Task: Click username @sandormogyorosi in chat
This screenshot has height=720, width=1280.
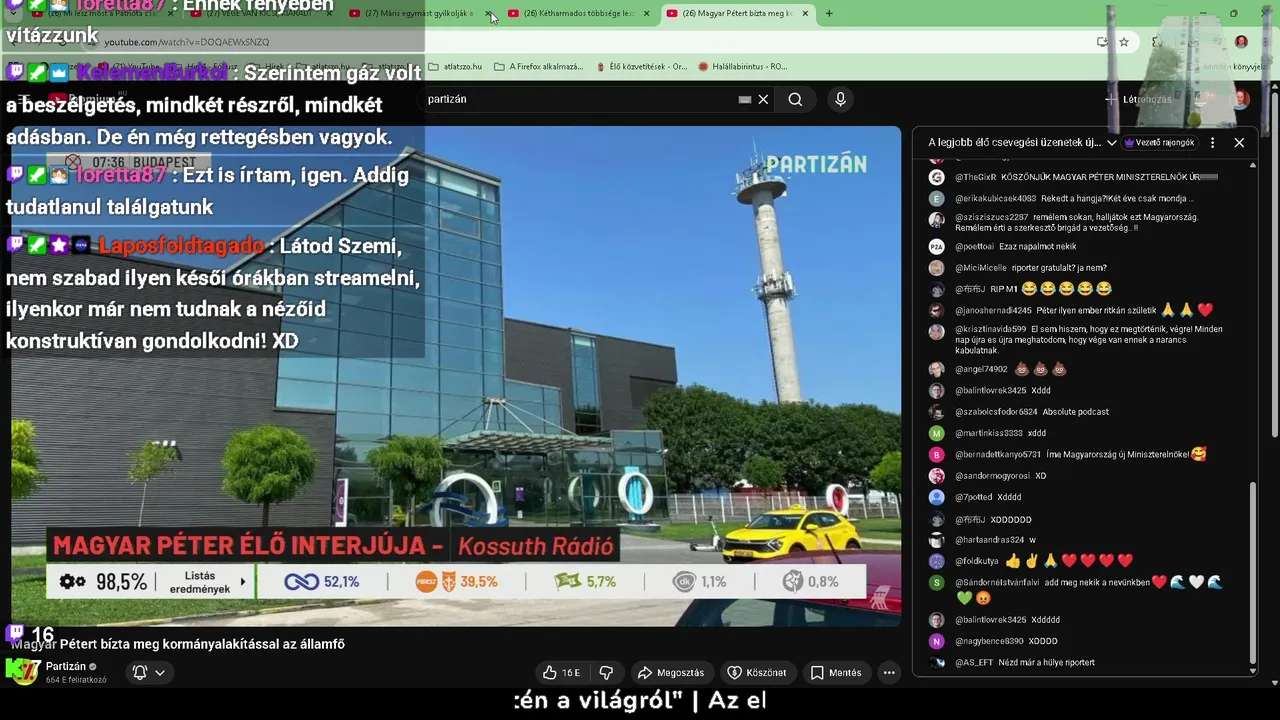Action: (x=992, y=476)
